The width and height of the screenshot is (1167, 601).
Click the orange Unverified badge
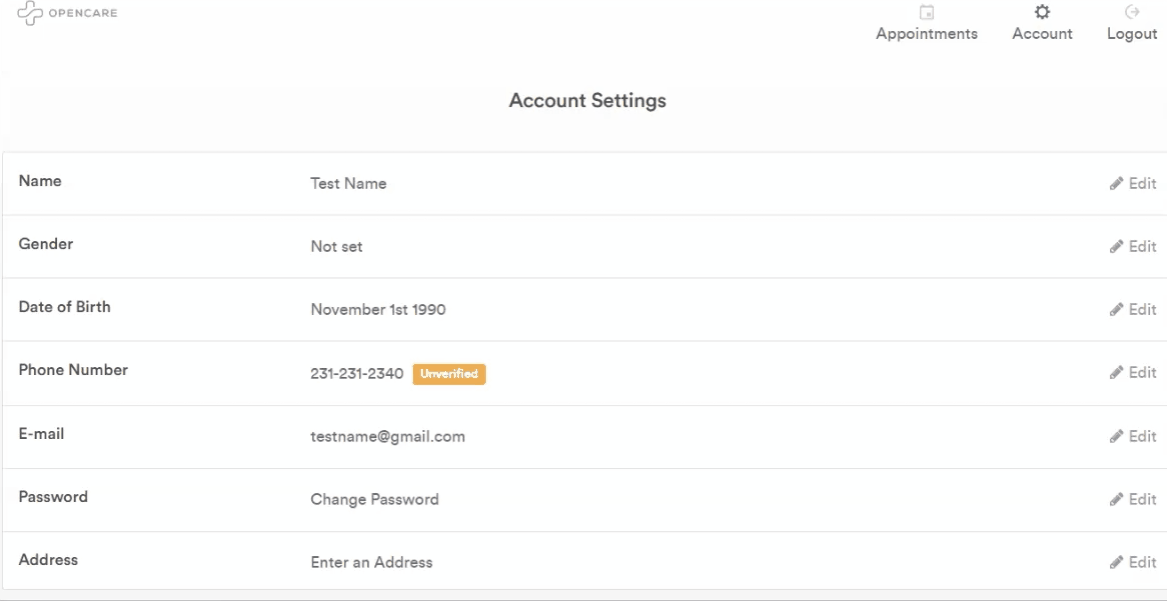point(449,374)
